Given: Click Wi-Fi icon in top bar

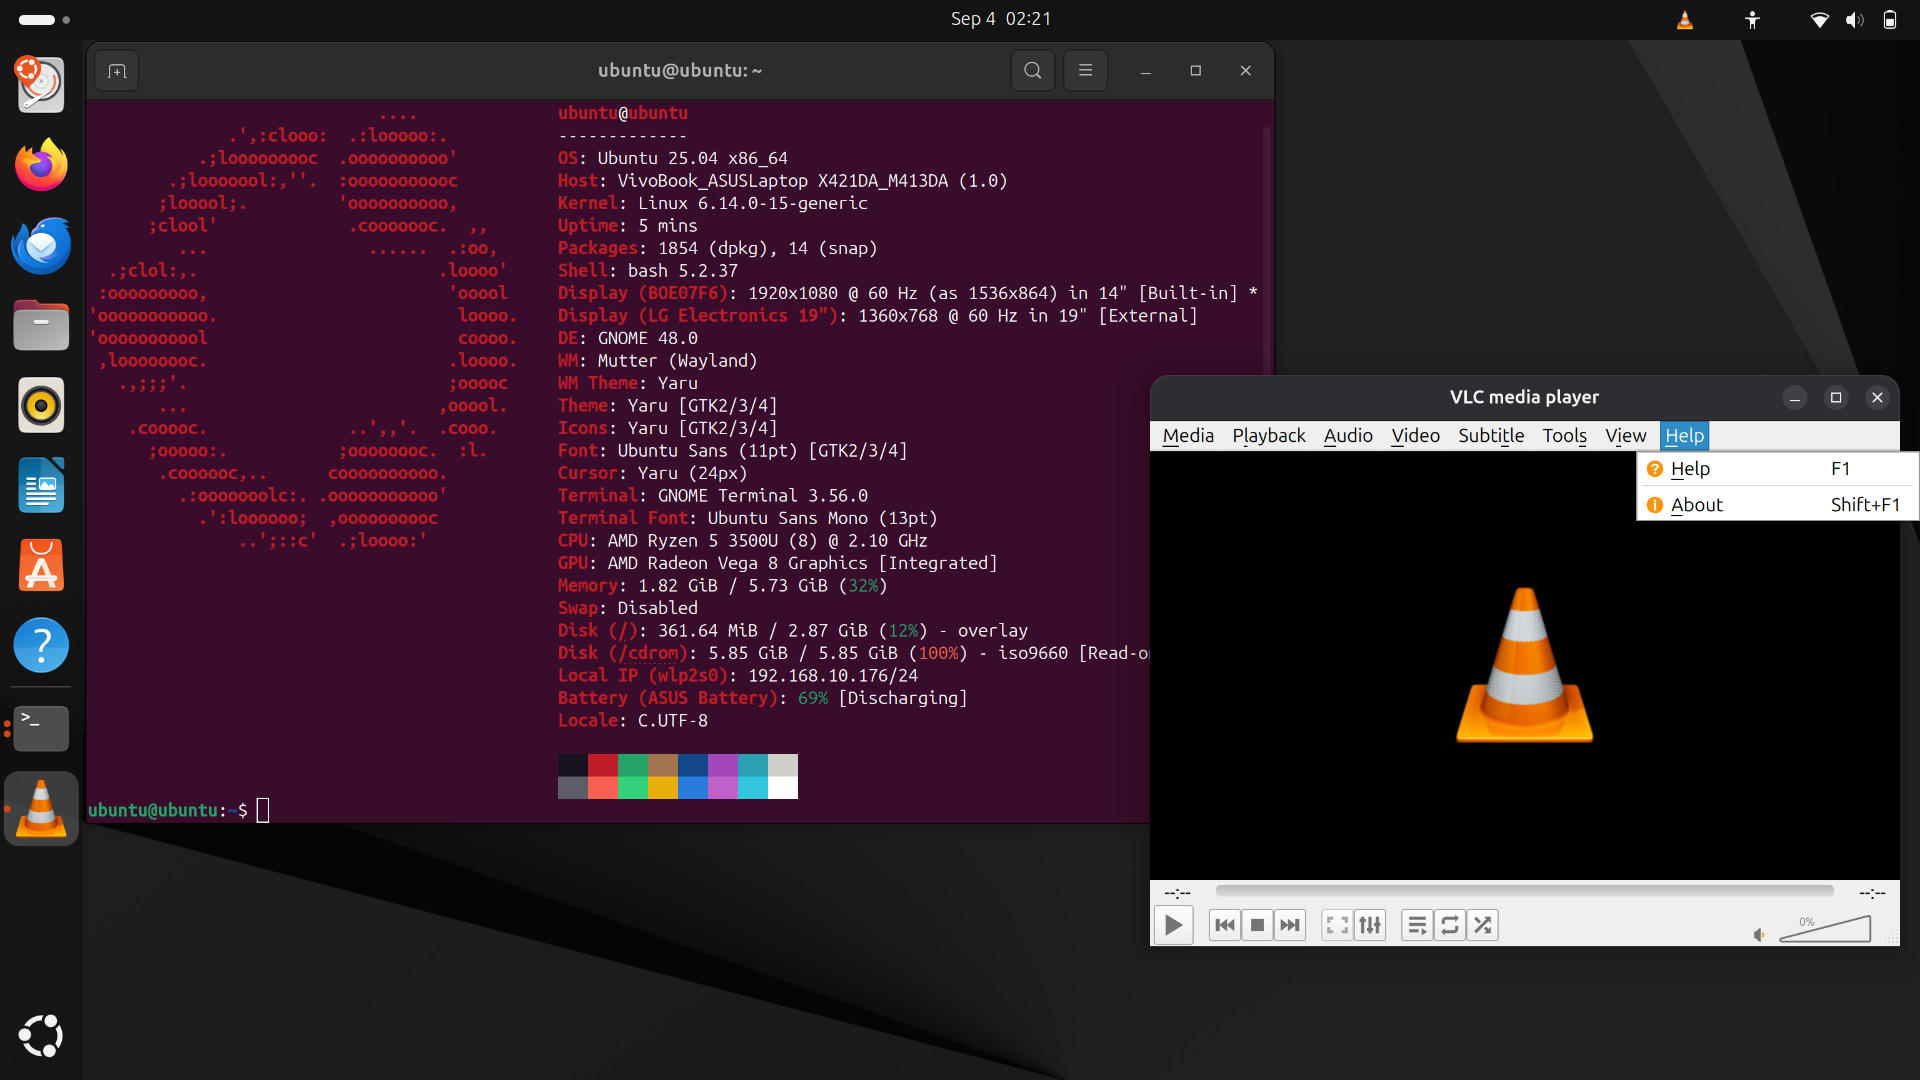Looking at the screenshot, I should [1820, 20].
